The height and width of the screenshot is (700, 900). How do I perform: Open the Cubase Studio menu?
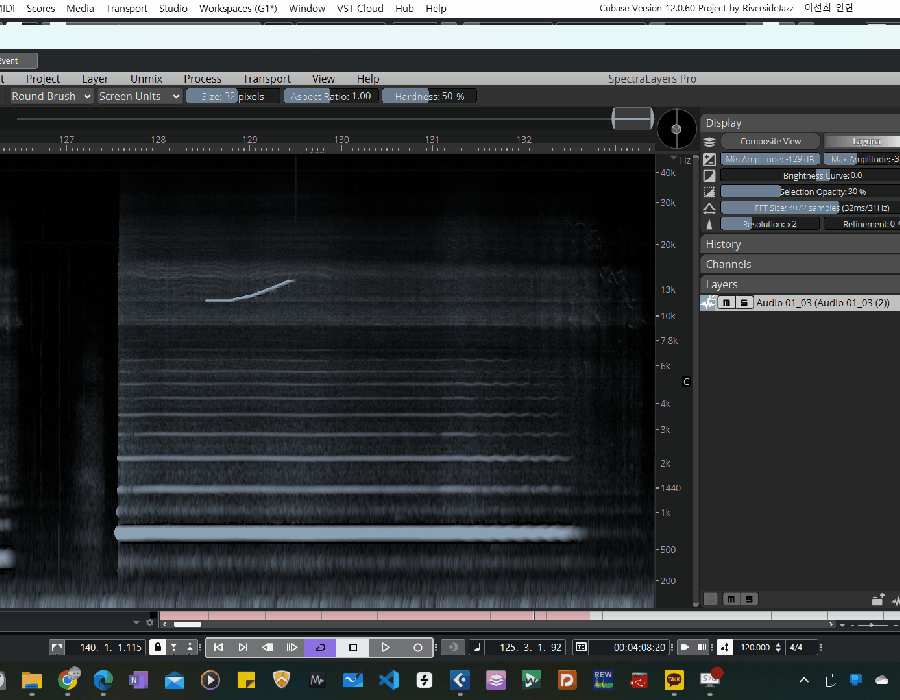173,9
